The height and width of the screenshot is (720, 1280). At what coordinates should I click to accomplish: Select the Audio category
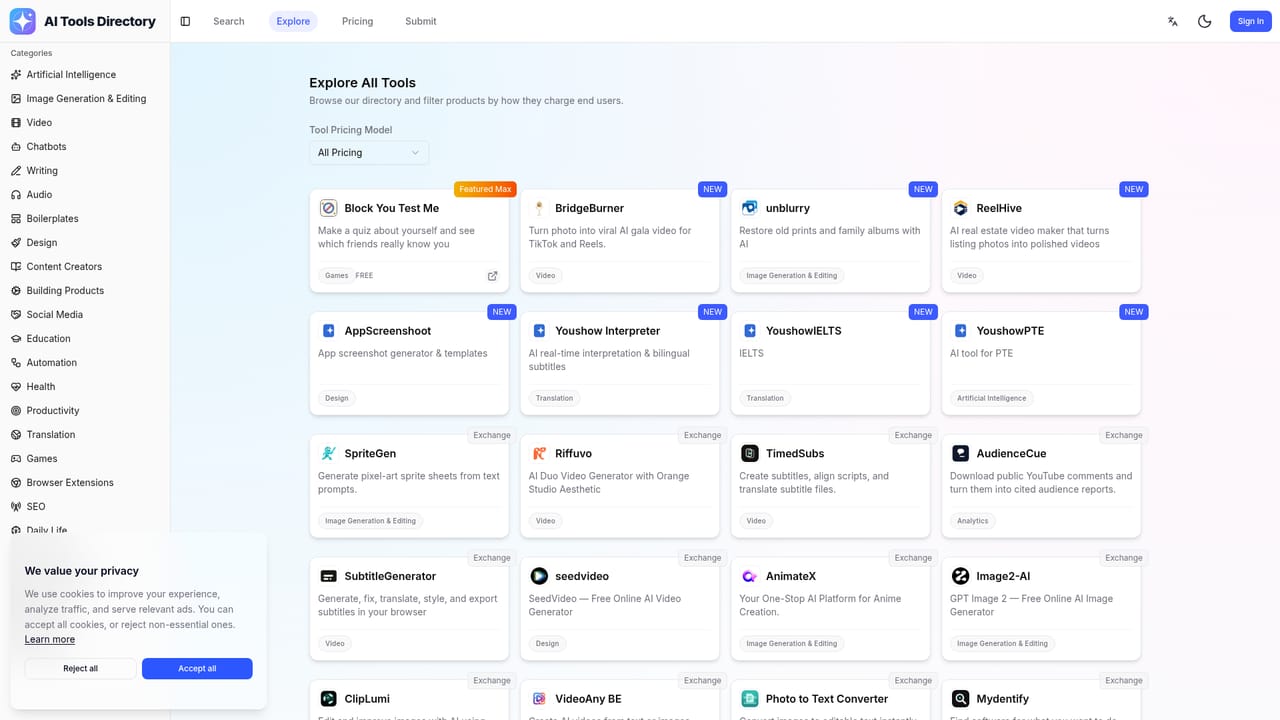click(x=85, y=195)
